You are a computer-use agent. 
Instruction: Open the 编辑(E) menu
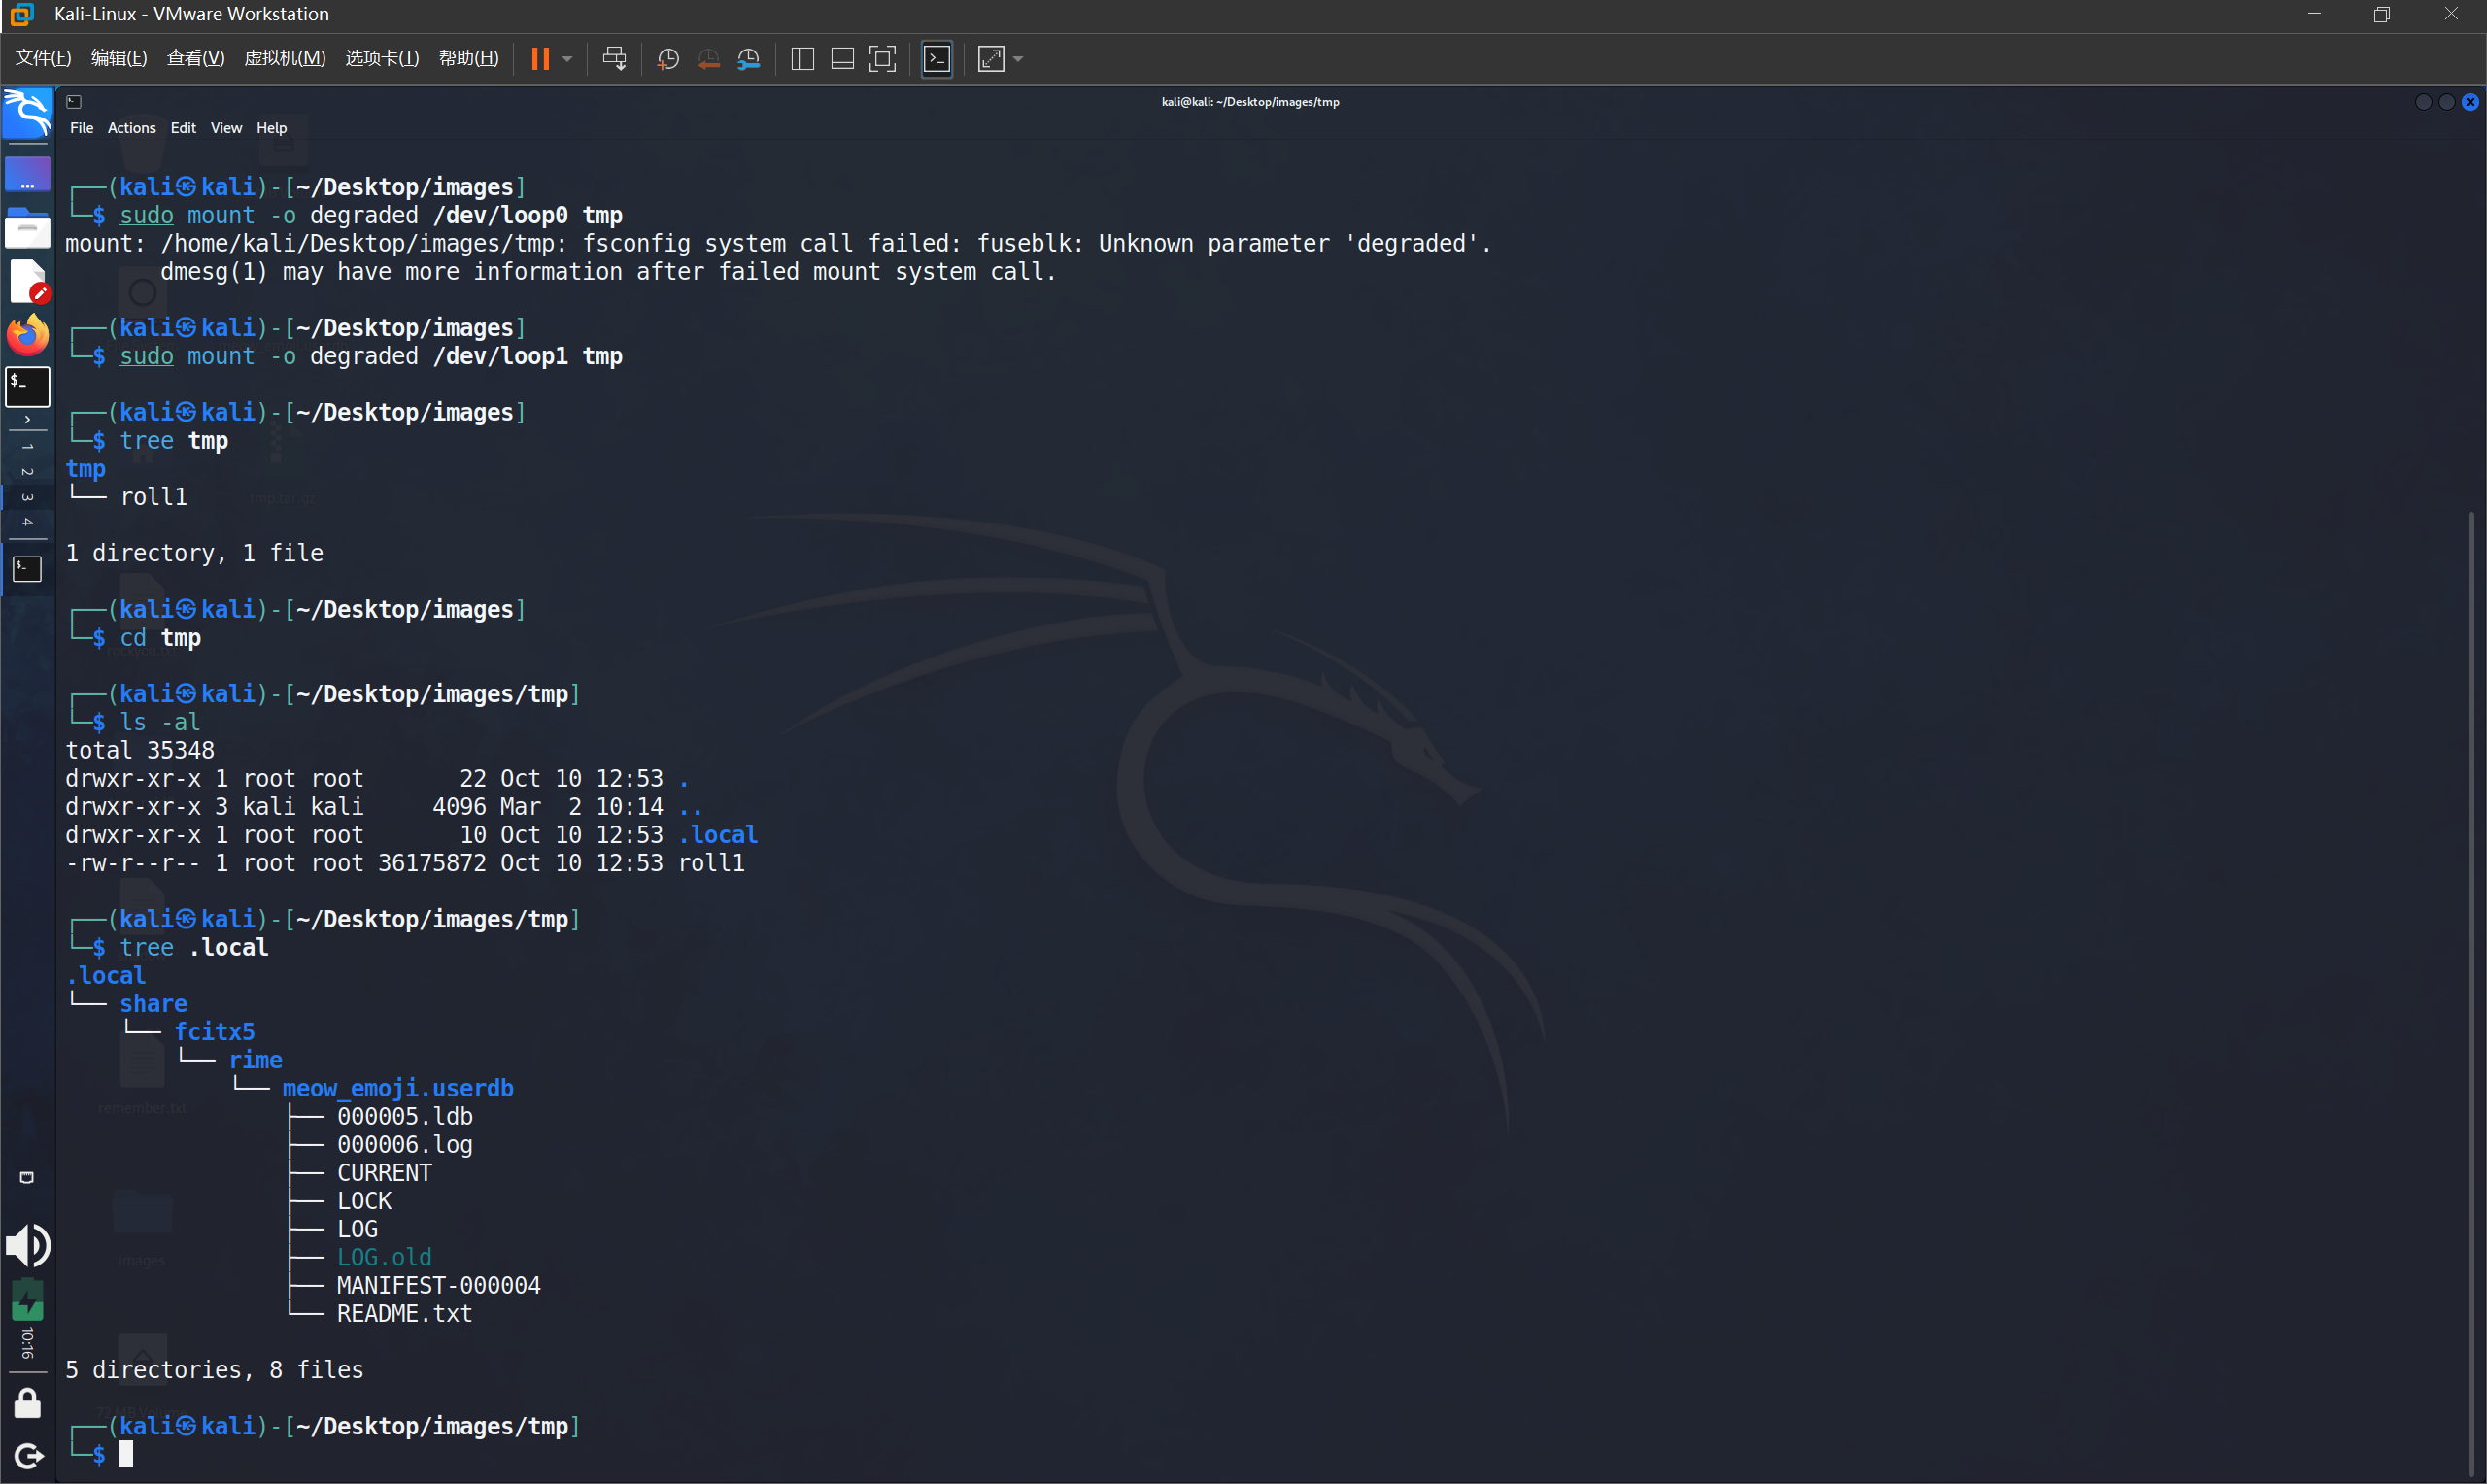pos(119,58)
